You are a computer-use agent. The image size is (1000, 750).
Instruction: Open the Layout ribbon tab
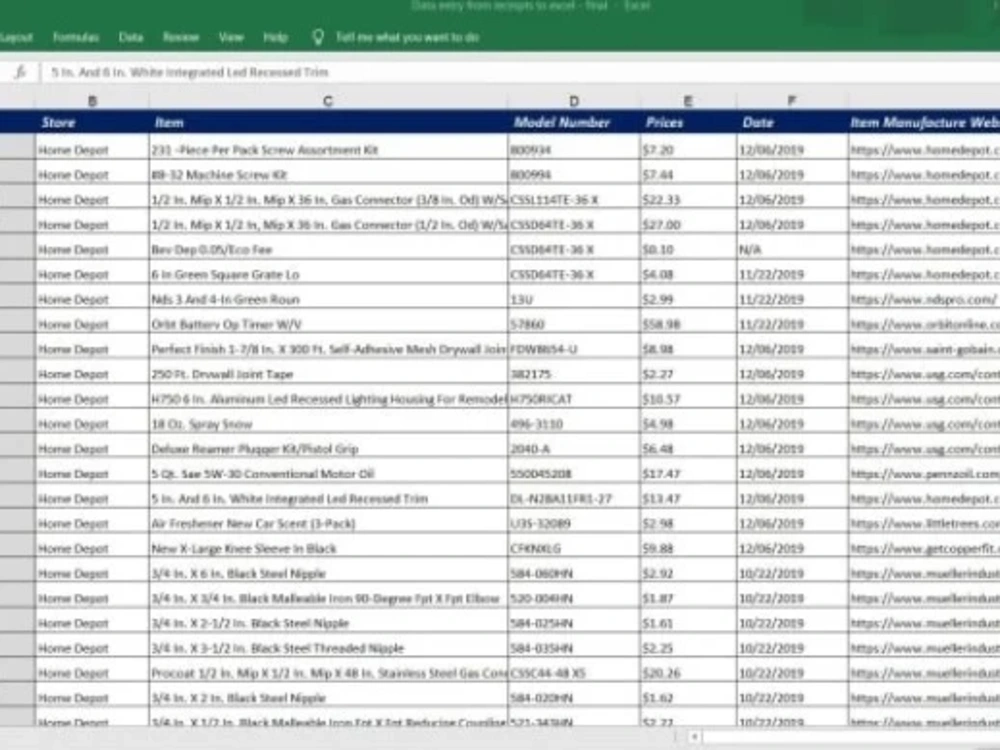click(16, 38)
